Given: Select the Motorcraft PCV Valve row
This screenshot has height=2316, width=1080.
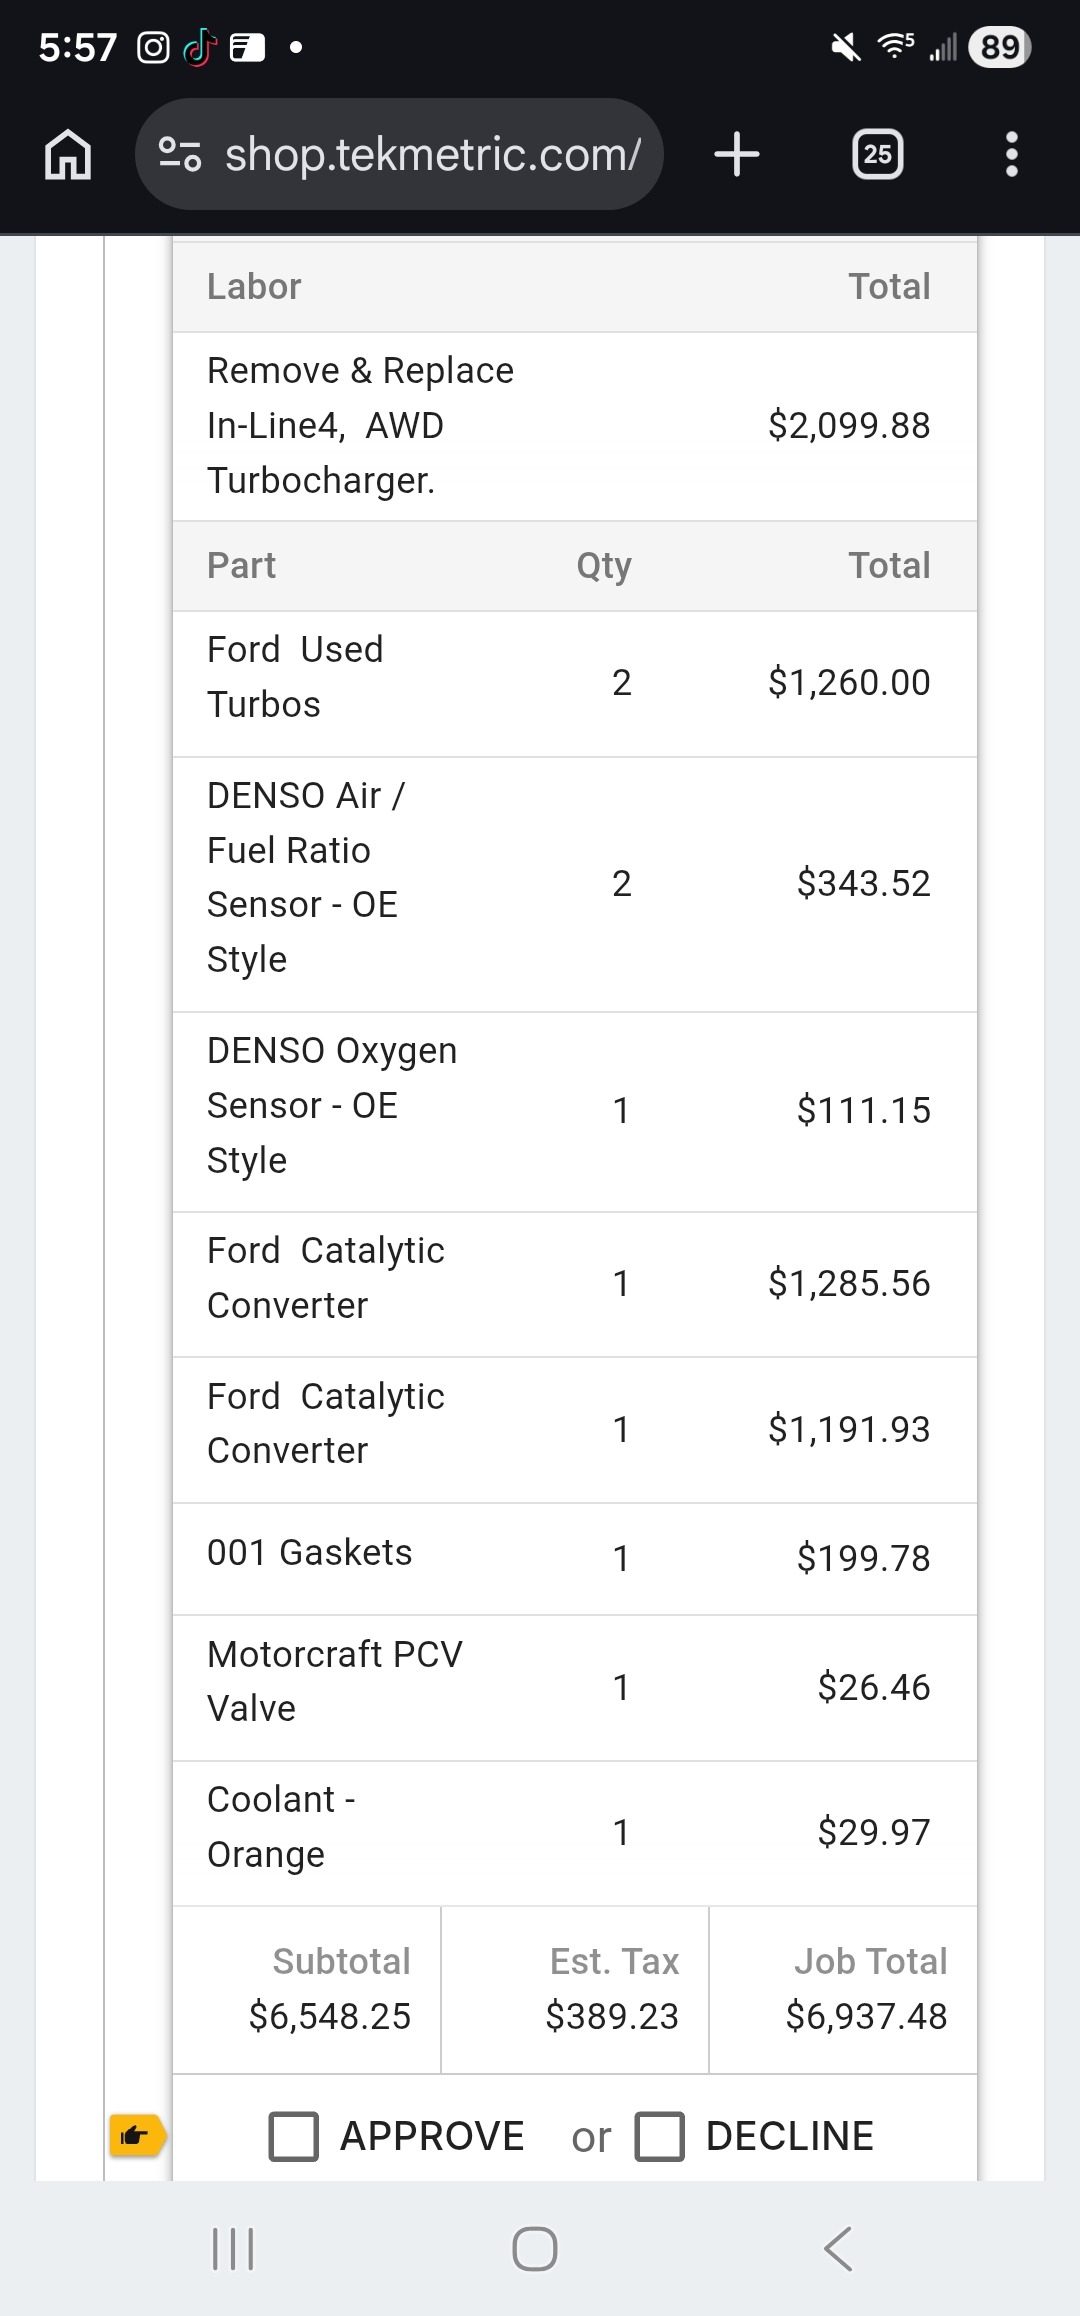Looking at the screenshot, I should pyautogui.click(x=574, y=1687).
